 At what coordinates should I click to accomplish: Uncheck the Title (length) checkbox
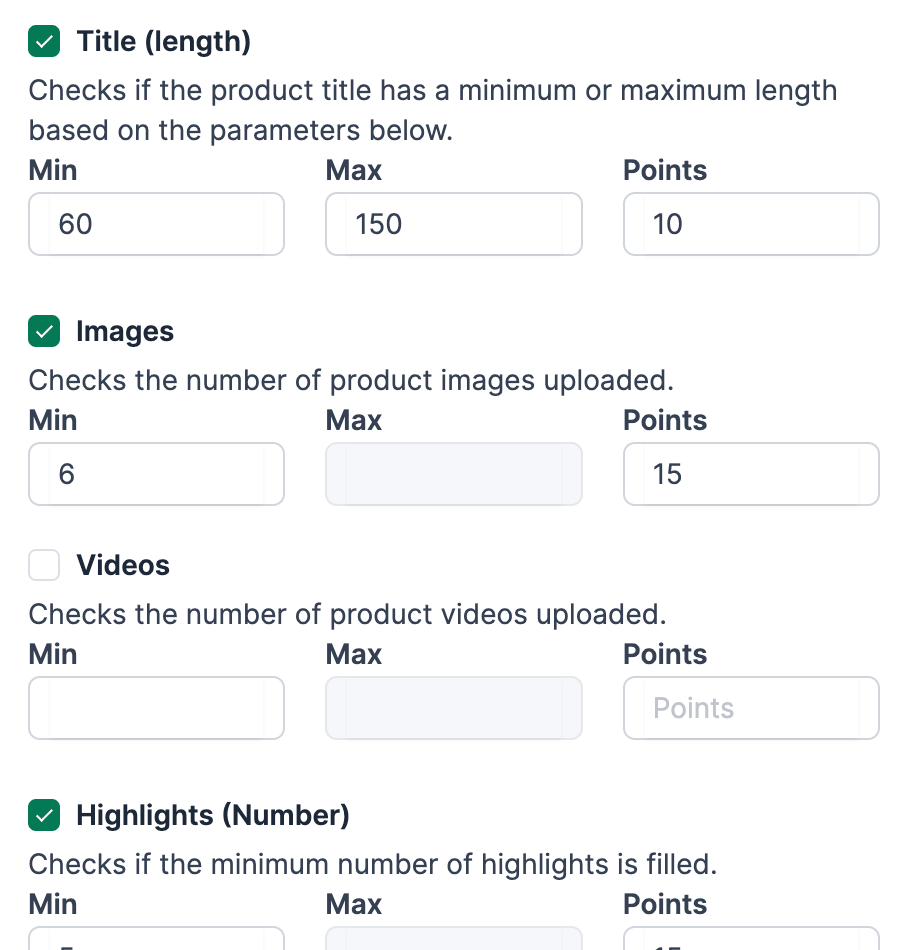44,42
